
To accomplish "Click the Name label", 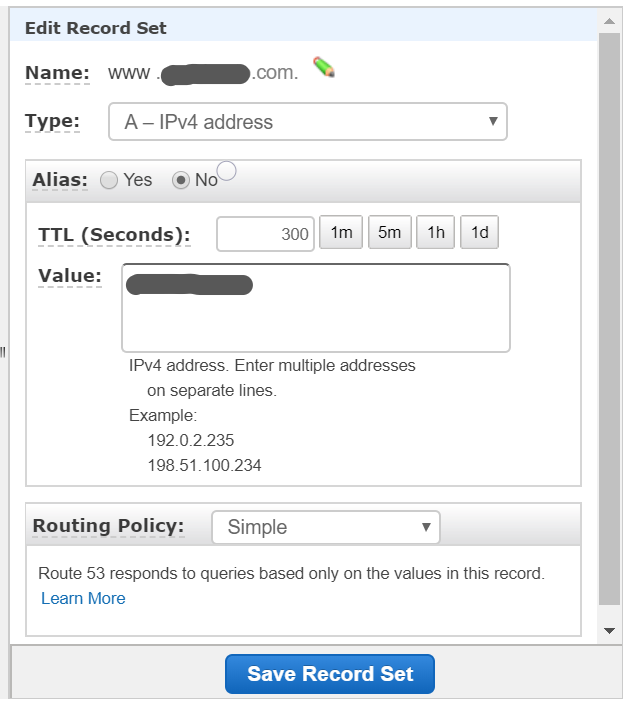I will pyautogui.click(x=57, y=73).
